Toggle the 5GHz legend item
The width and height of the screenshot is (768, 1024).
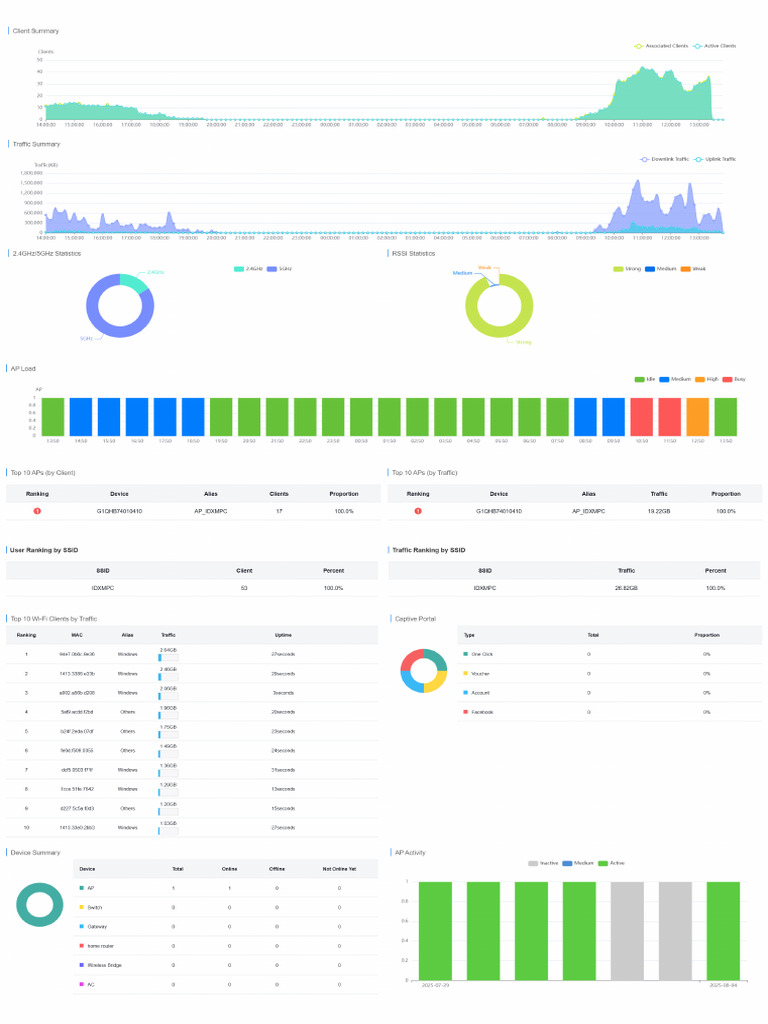[x=280, y=268]
